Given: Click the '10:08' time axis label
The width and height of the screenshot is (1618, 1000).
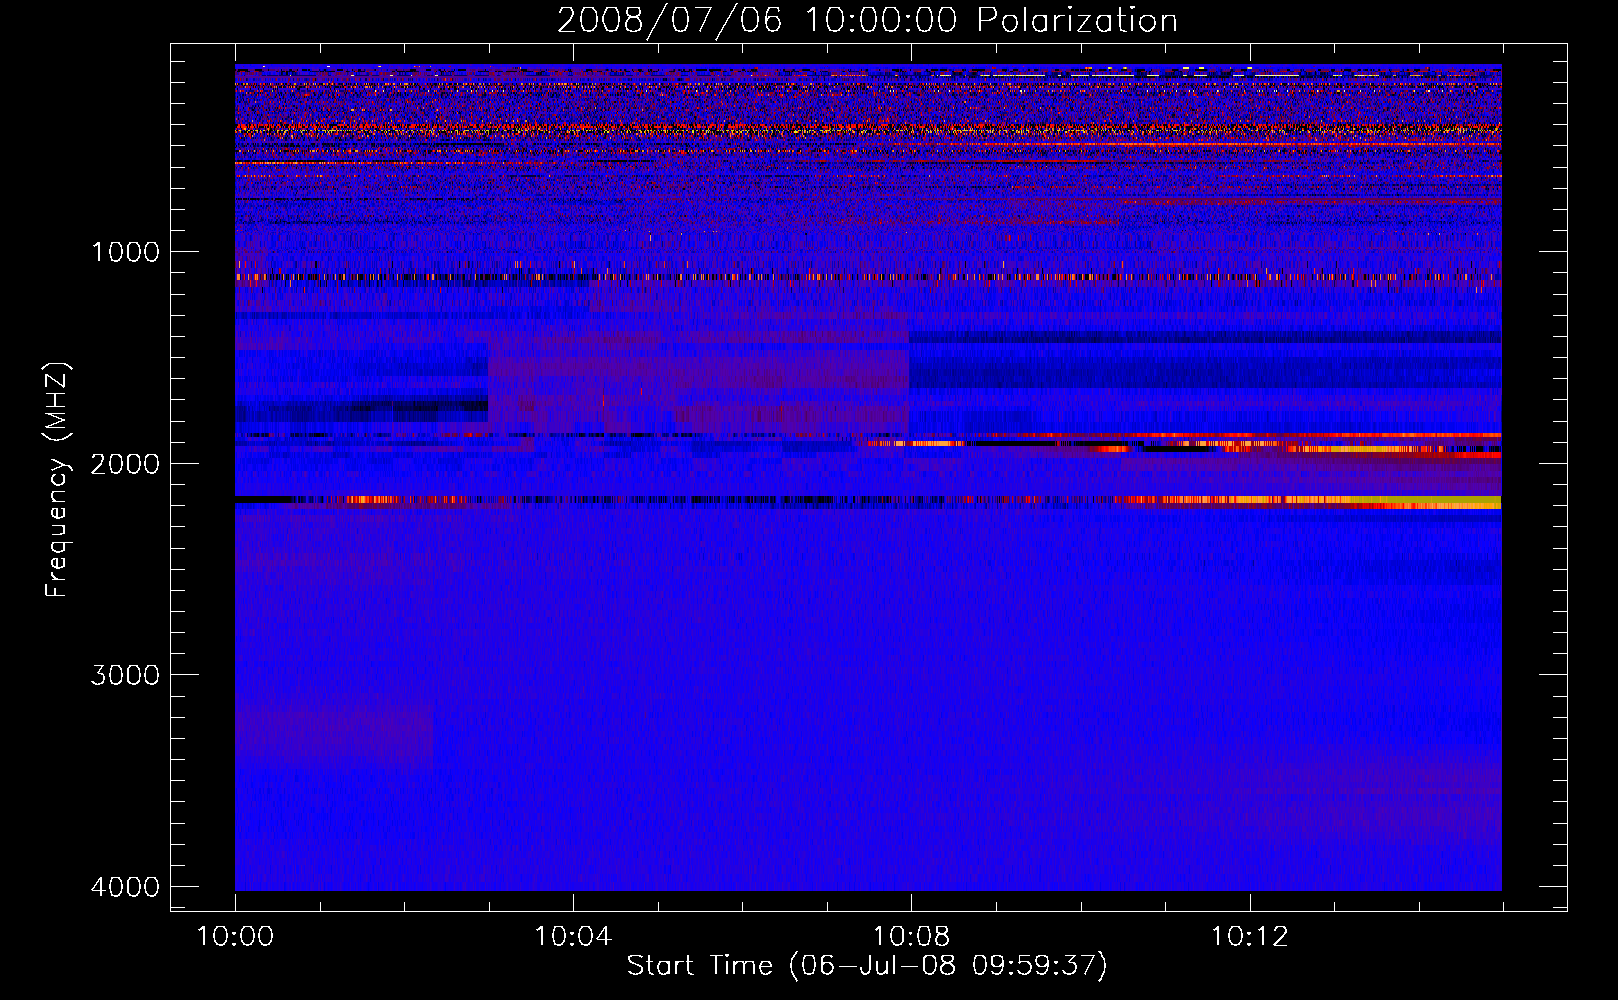Looking at the screenshot, I should tap(911, 937).
